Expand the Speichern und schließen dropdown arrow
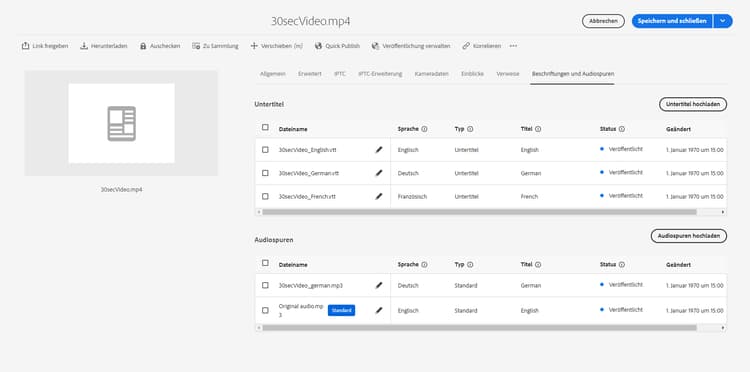 coord(723,21)
